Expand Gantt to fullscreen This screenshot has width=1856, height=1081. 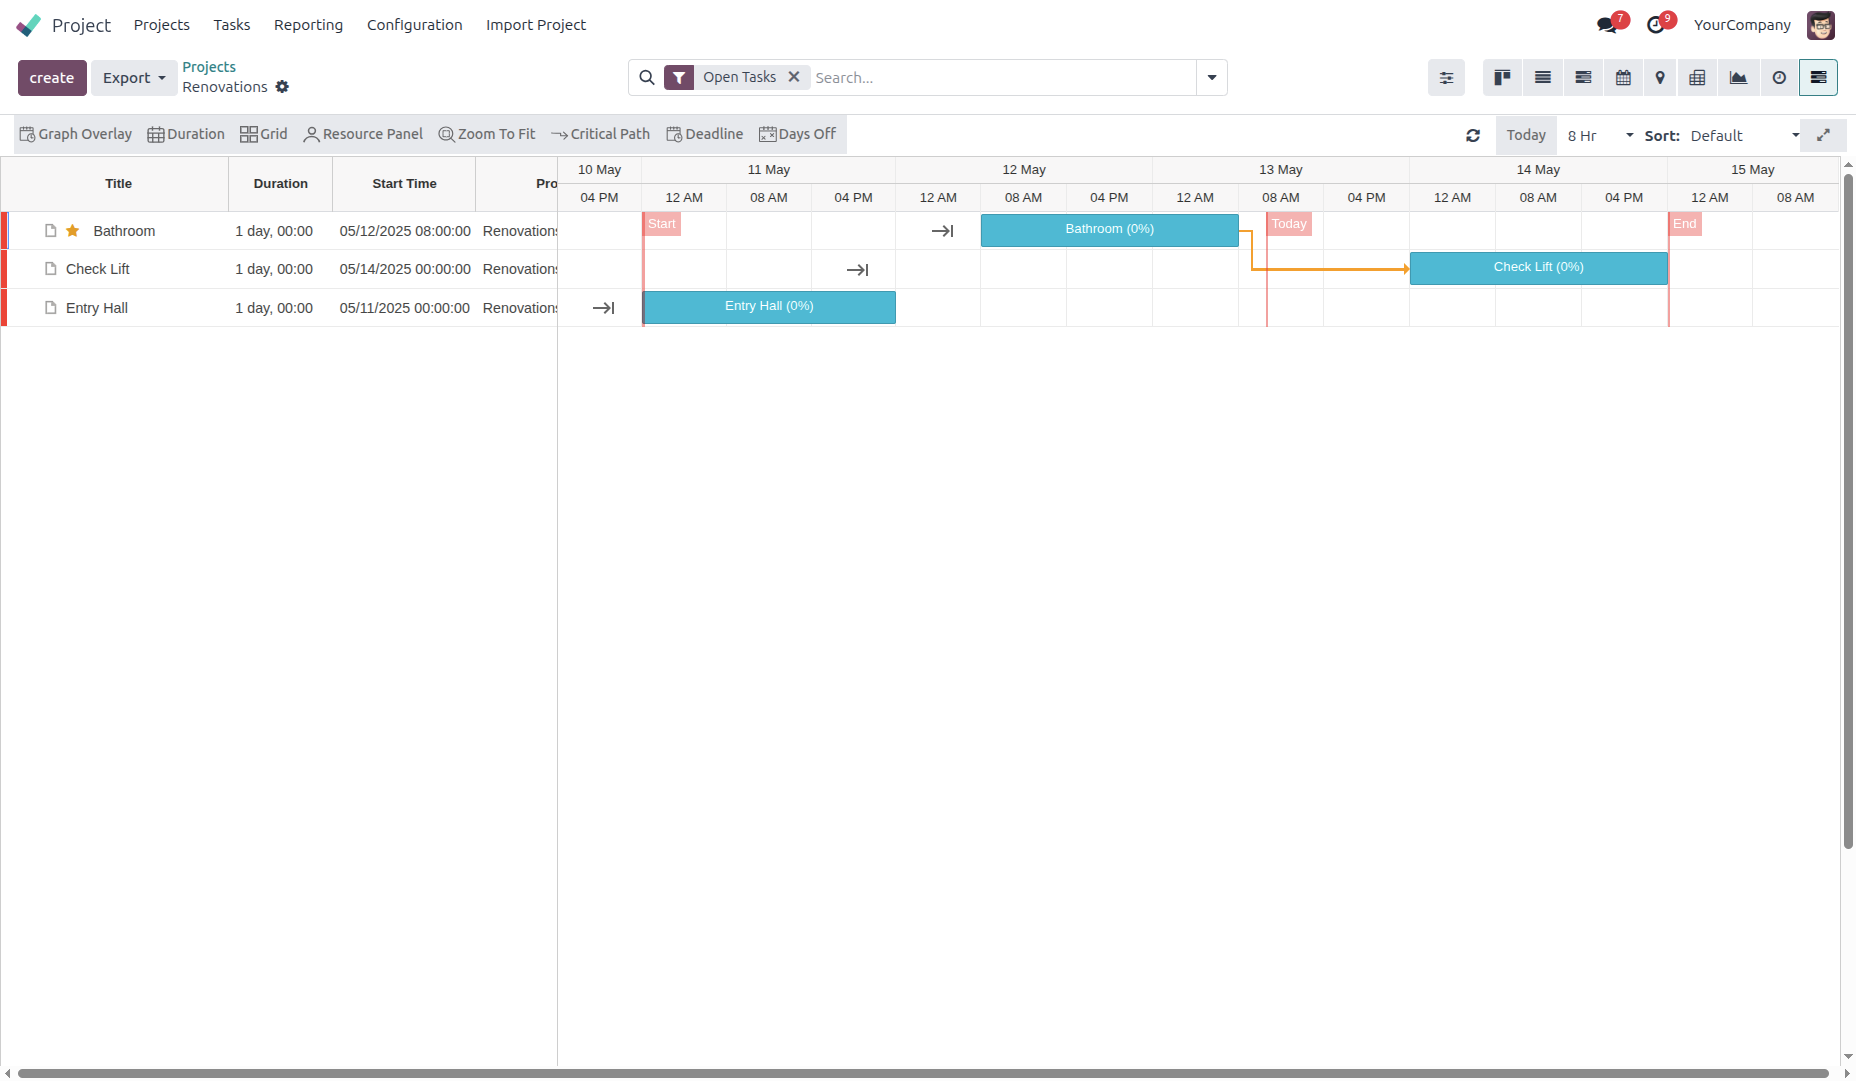tap(1823, 135)
